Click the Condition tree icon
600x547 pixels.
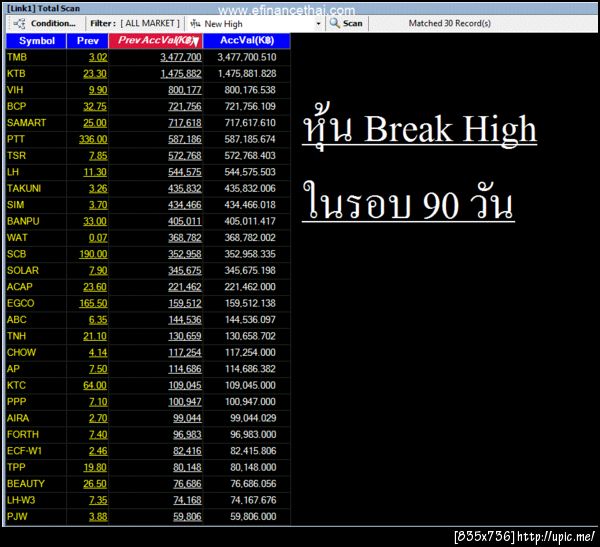tap(19, 23)
